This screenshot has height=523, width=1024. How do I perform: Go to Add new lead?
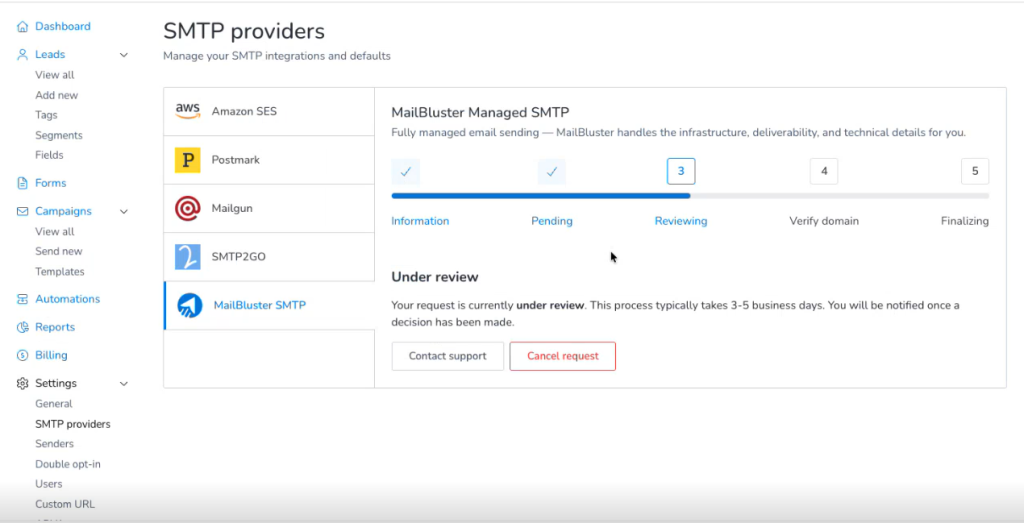tap(57, 95)
